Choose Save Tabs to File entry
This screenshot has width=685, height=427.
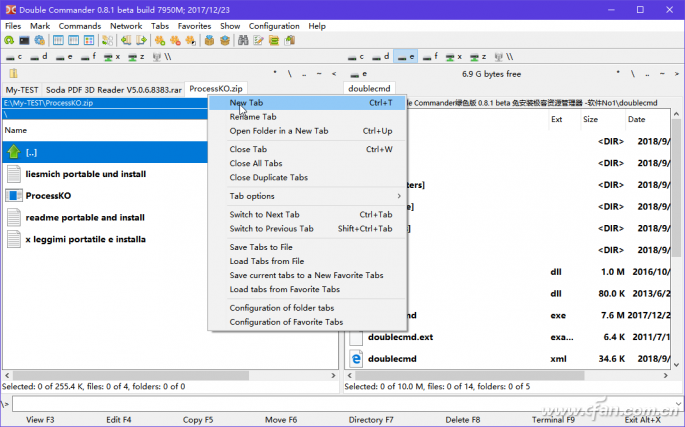tap(308, 247)
